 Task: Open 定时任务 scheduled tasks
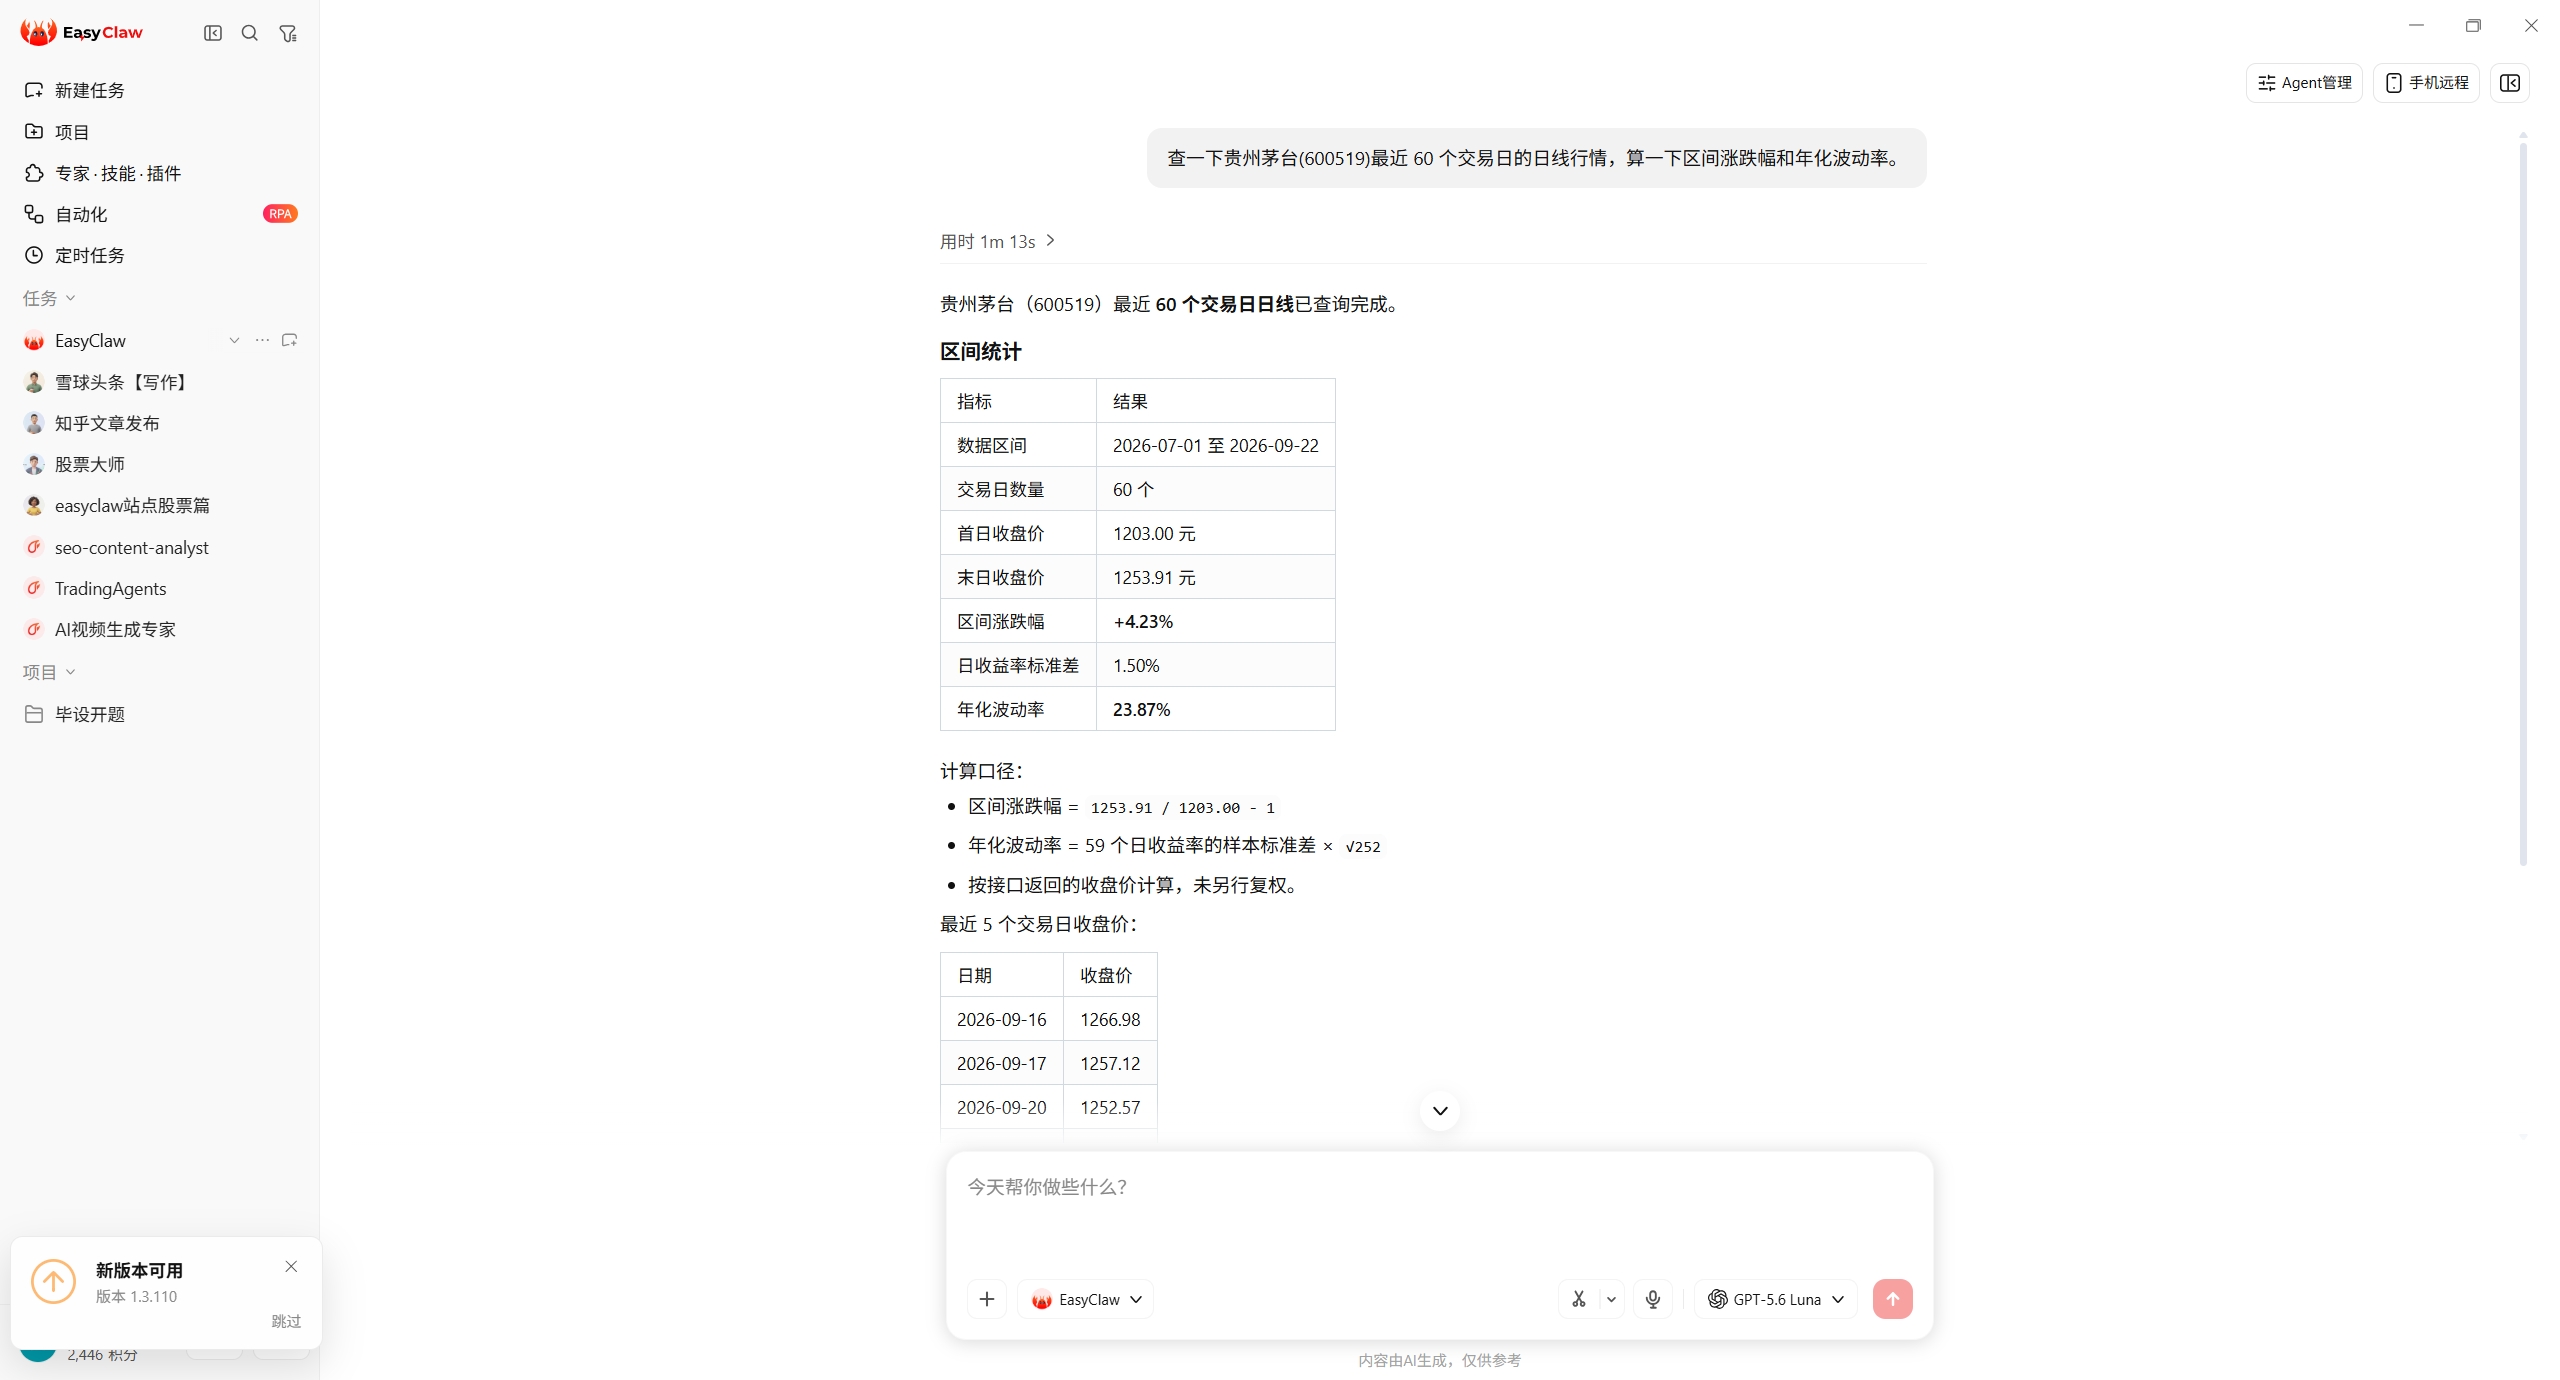[x=160, y=255]
